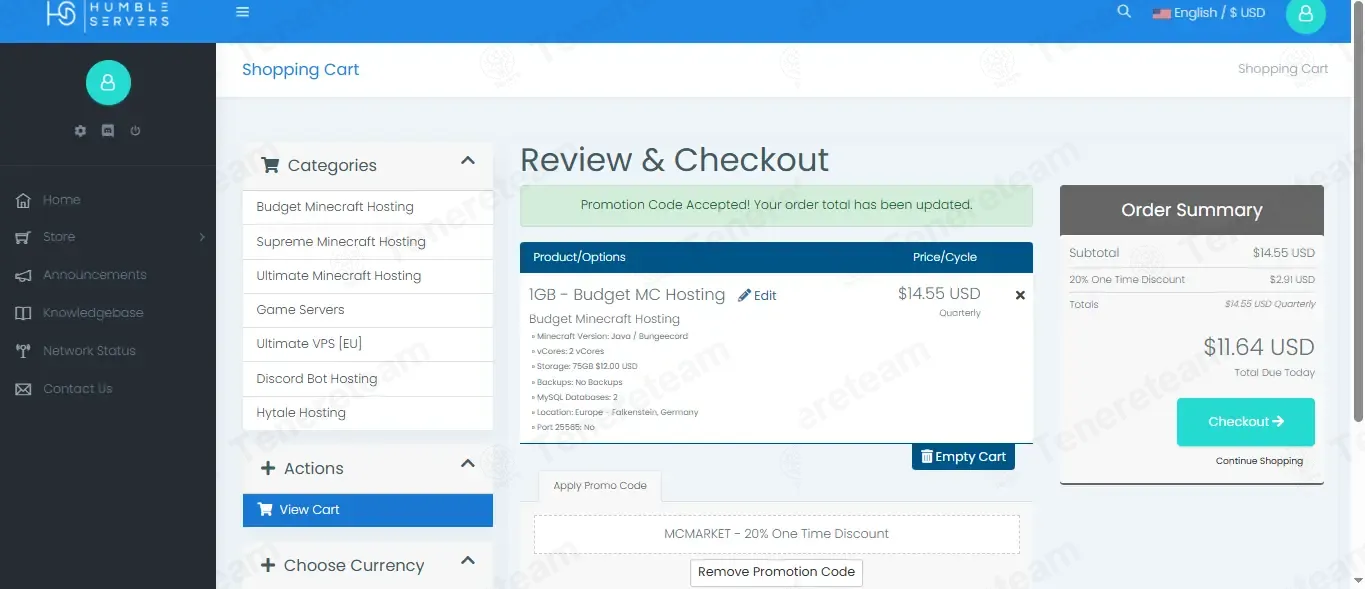Click the Promotion Code Accepted alert

click(776, 205)
